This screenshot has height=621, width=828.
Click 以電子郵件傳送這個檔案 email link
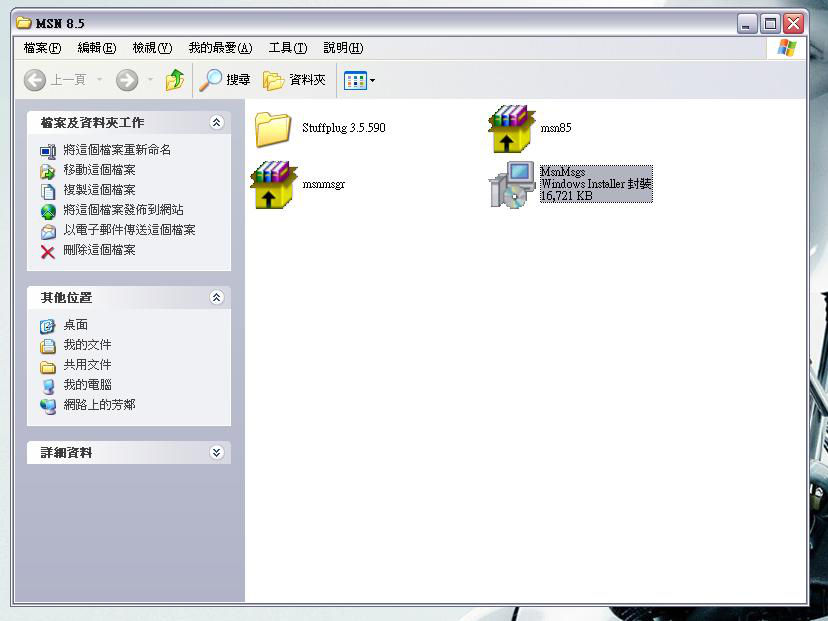point(129,230)
